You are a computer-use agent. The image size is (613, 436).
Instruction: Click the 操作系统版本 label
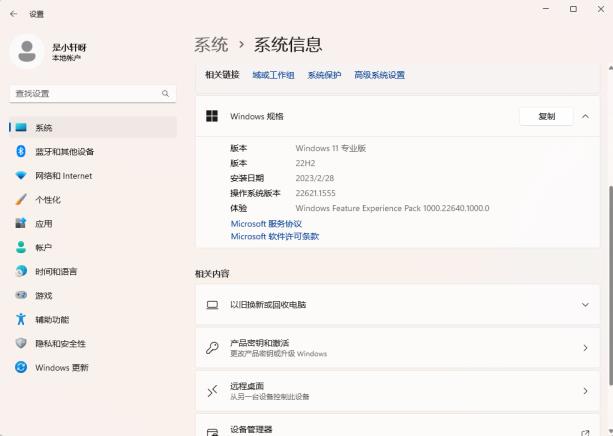pos(255,193)
